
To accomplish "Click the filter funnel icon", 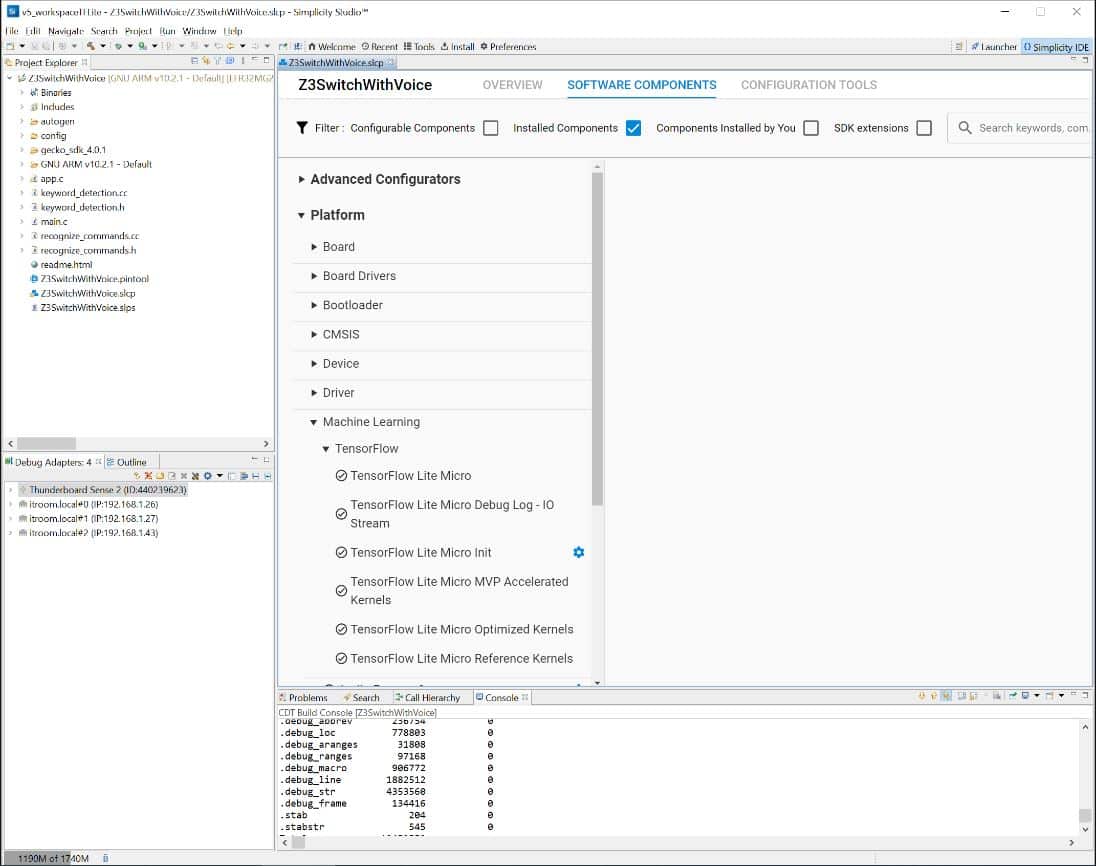I will pyautogui.click(x=302, y=128).
